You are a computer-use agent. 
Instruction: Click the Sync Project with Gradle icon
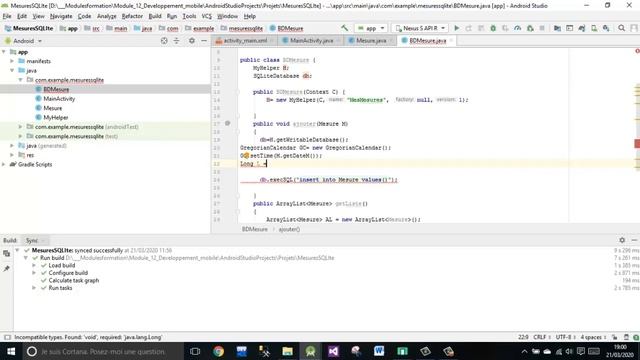click(x=582, y=28)
